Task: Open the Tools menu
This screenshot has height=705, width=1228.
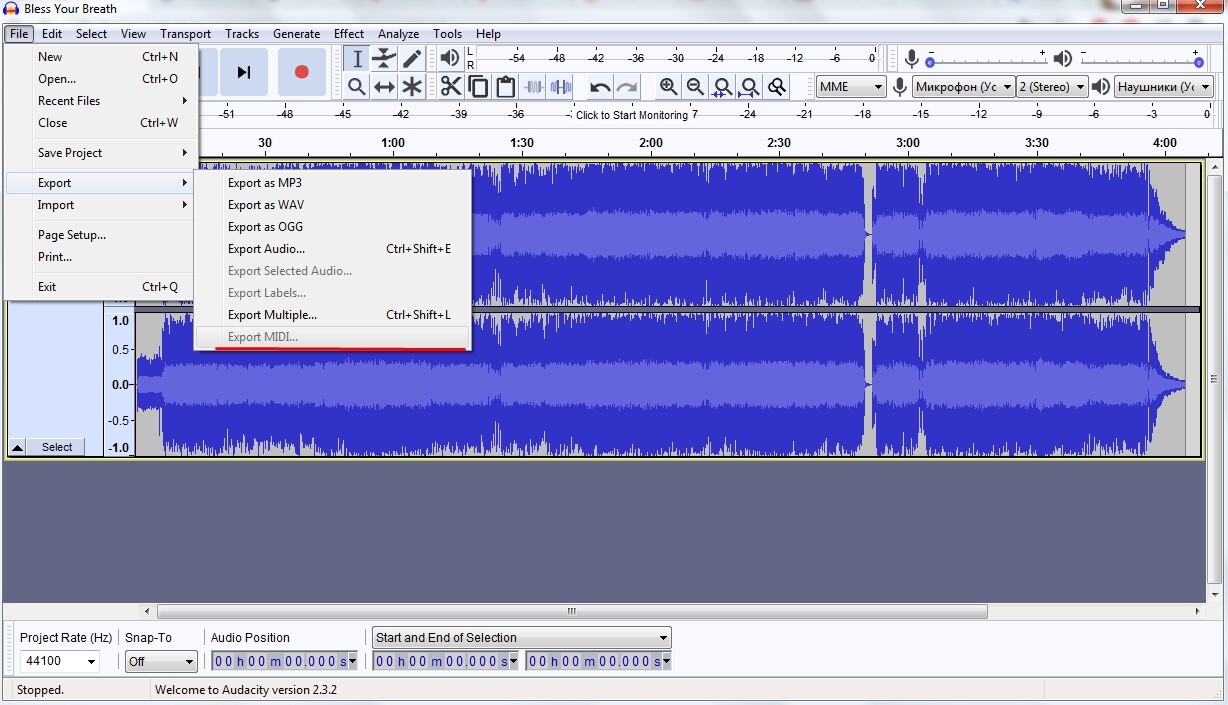Action: [x=448, y=34]
